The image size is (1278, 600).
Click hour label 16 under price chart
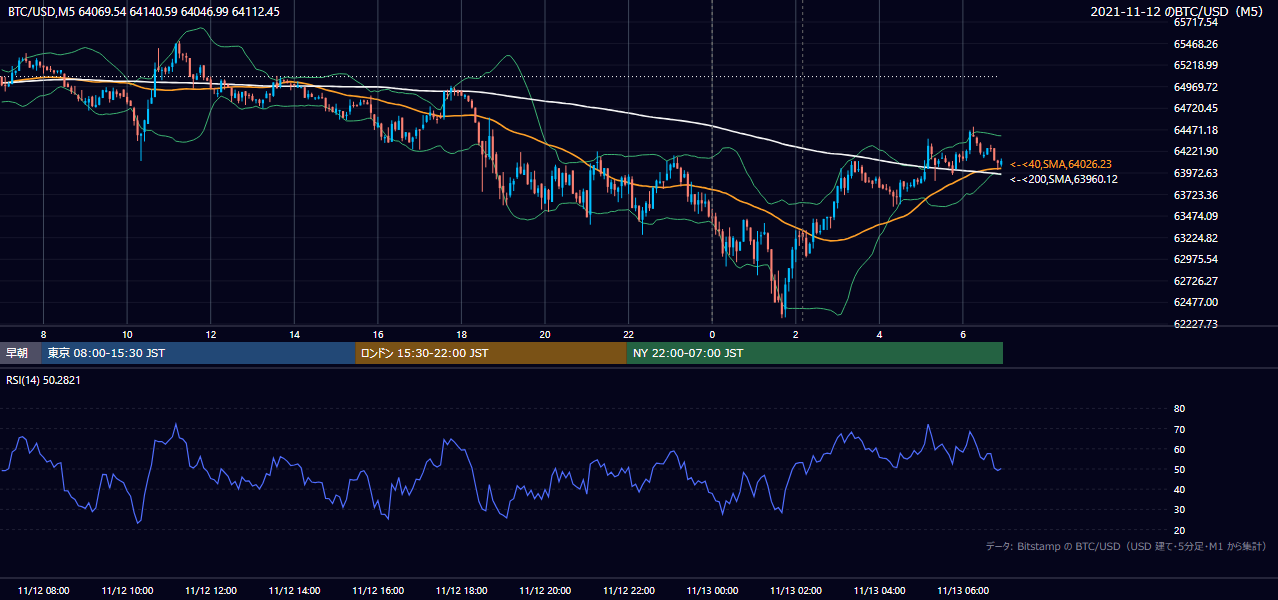click(377, 333)
